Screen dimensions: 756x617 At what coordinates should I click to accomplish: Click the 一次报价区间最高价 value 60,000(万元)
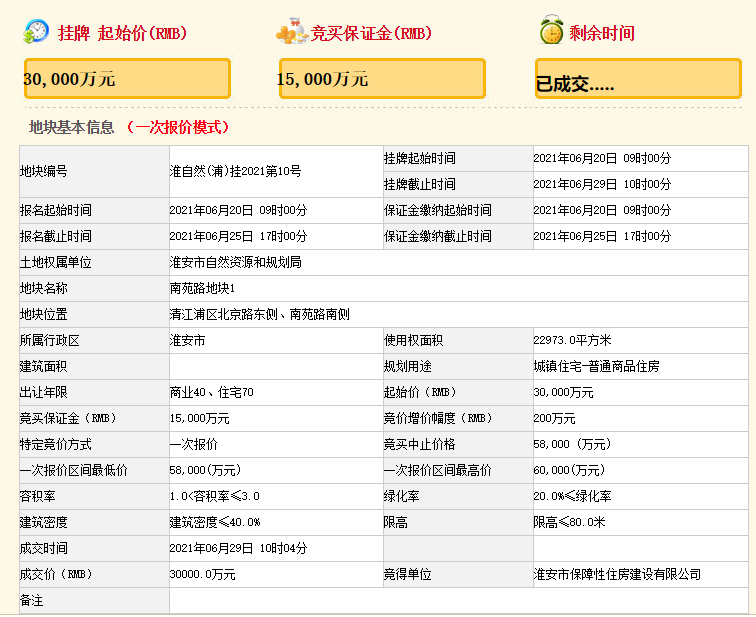tap(569, 470)
